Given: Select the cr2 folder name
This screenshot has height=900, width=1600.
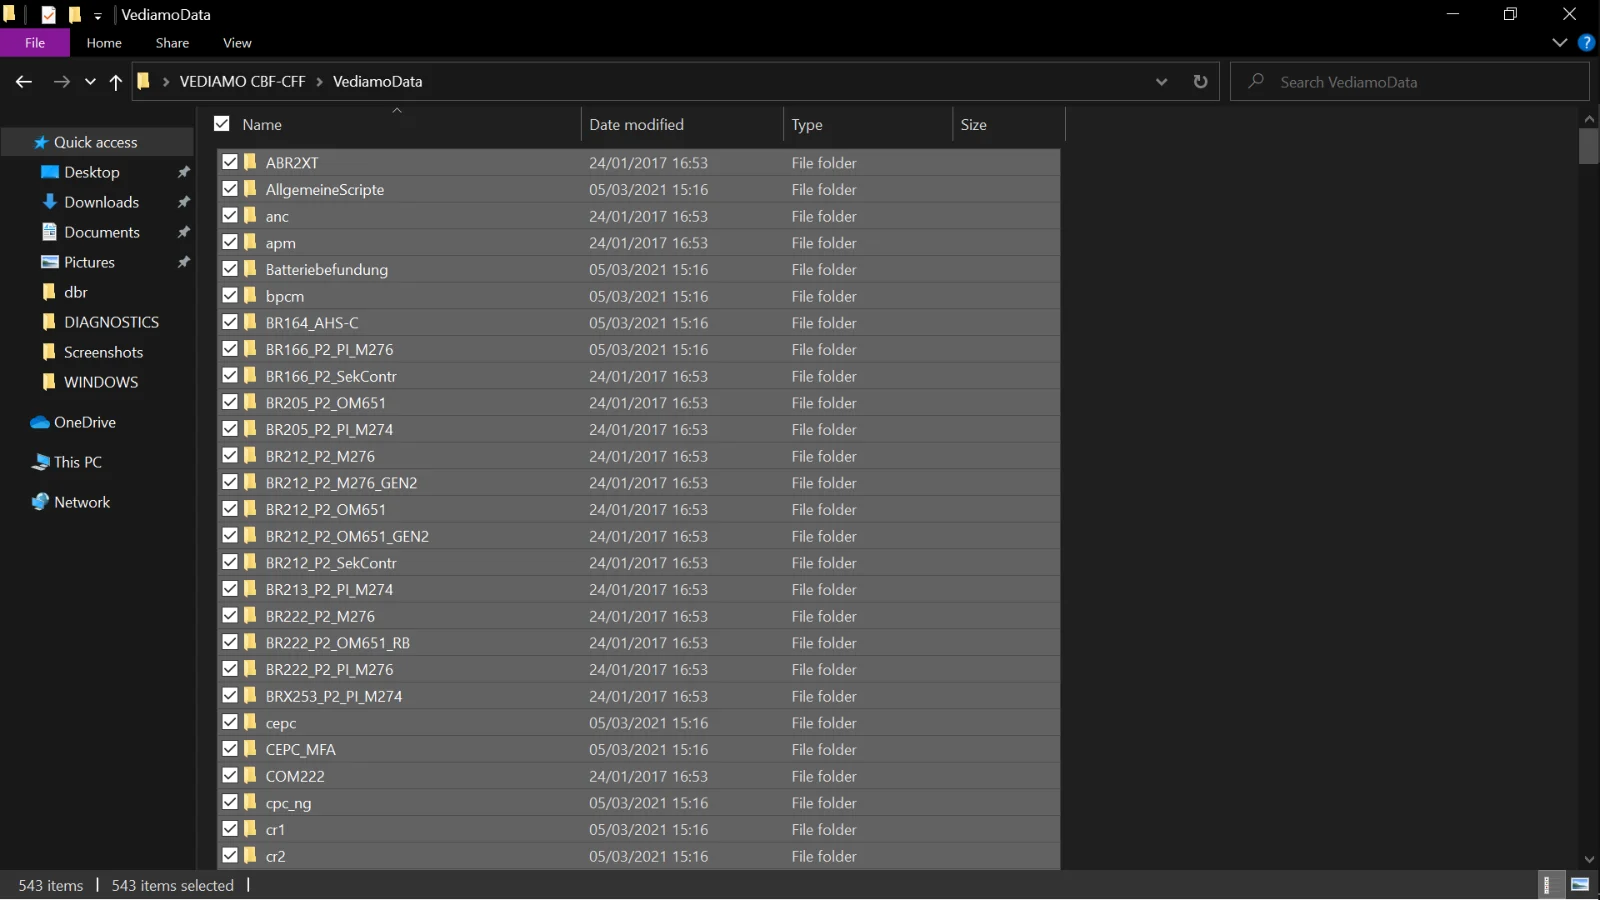Looking at the screenshot, I should point(276,856).
